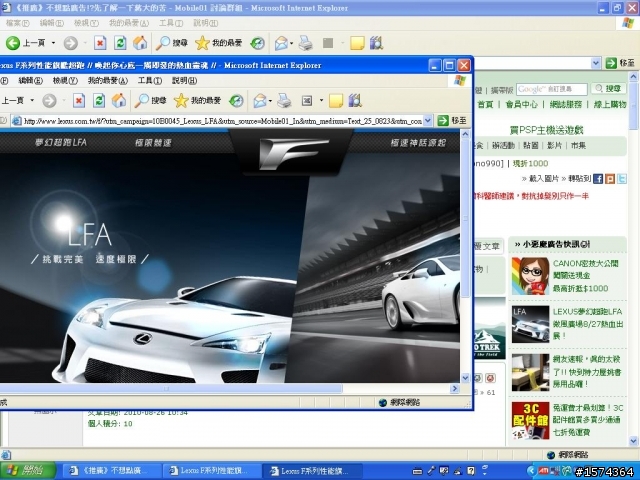Expand Back history dropdown in Mobile01 window
The height and width of the screenshot is (480, 640).
pyautogui.click(x=53, y=43)
